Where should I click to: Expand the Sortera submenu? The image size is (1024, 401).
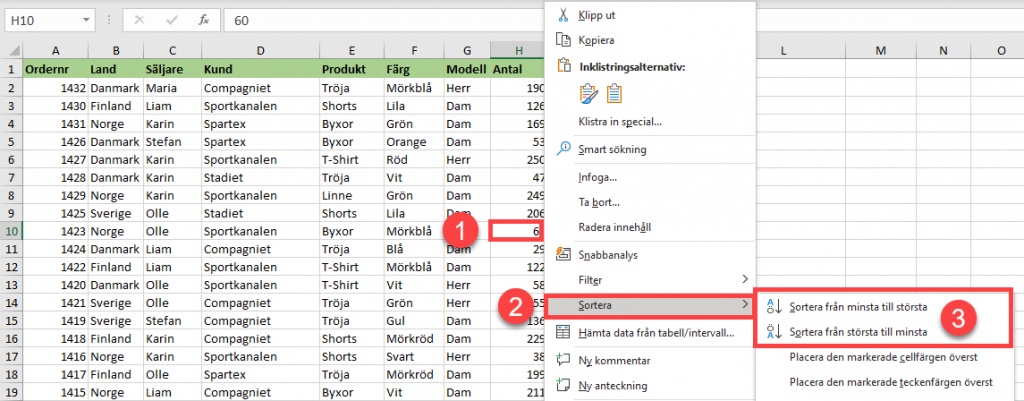650,304
